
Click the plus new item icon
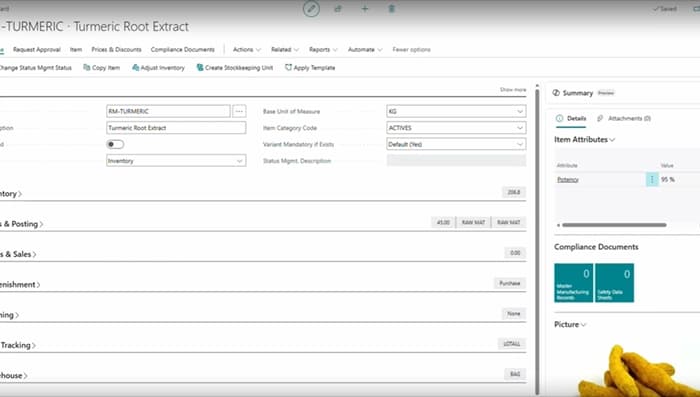point(365,8)
